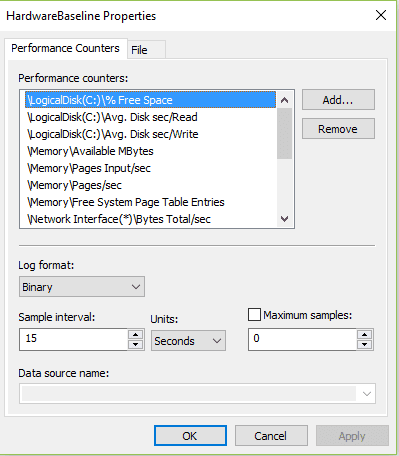The width and height of the screenshot is (399, 456).
Task: Click Cancel to discard changes
Action: [271, 436]
